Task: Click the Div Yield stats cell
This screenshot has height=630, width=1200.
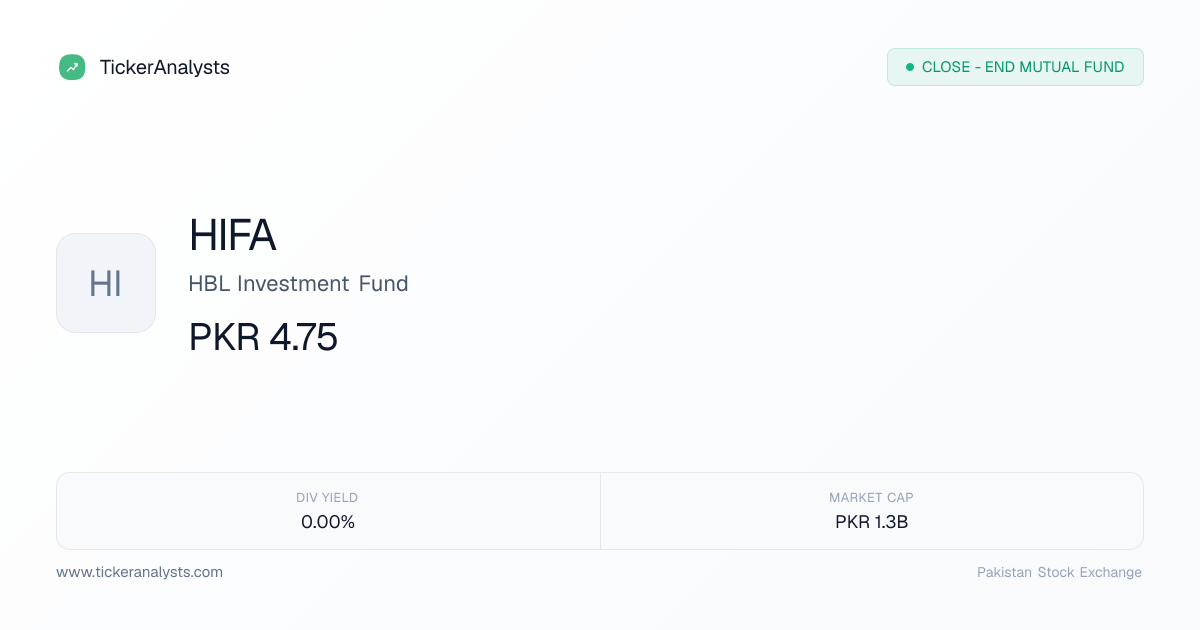Action: (328, 511)
